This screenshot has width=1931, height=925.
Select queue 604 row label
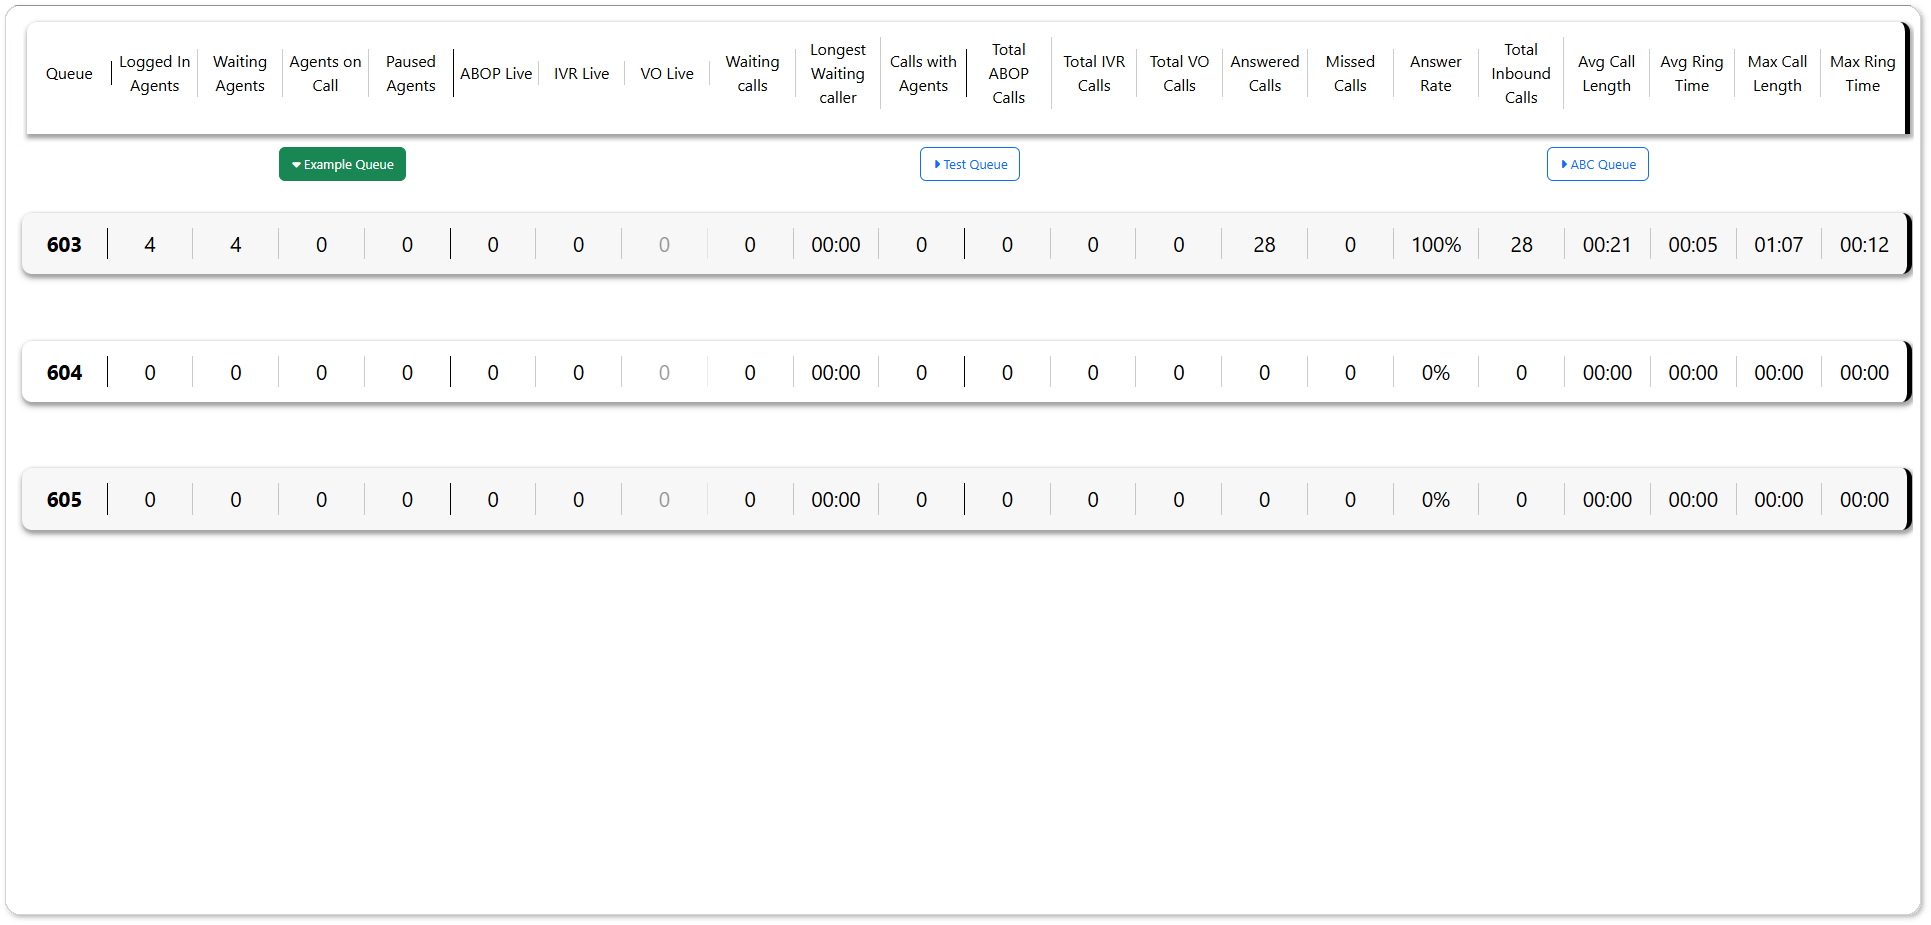[64, 373]
